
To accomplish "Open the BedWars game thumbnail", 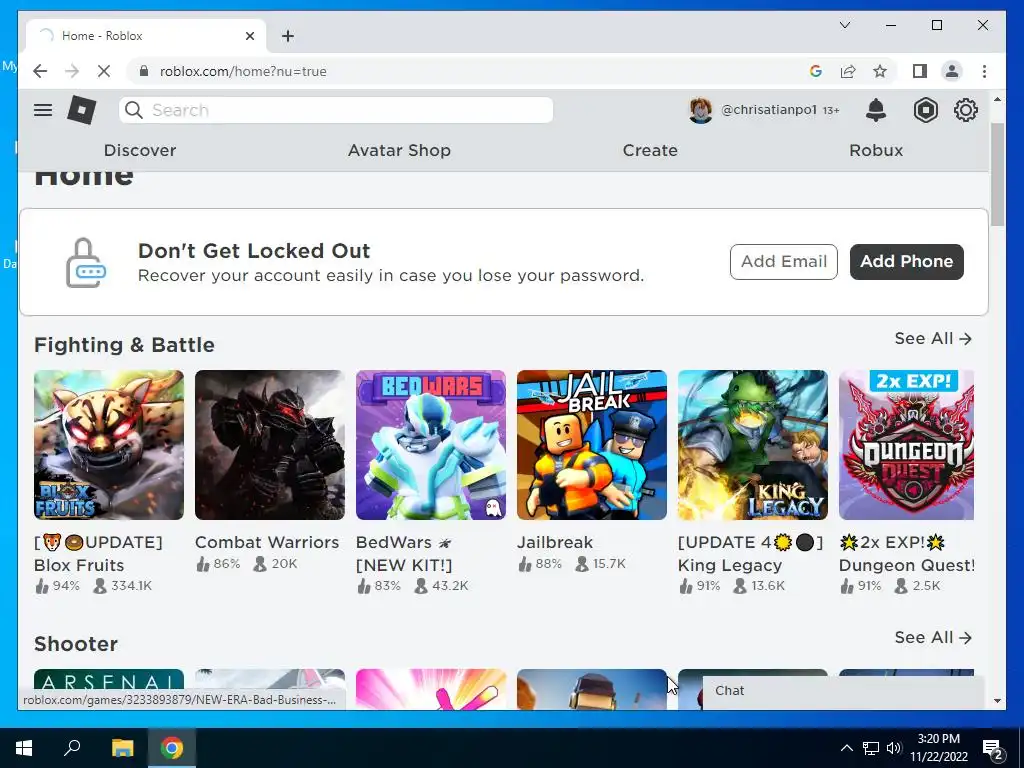I will click(431, 445).
